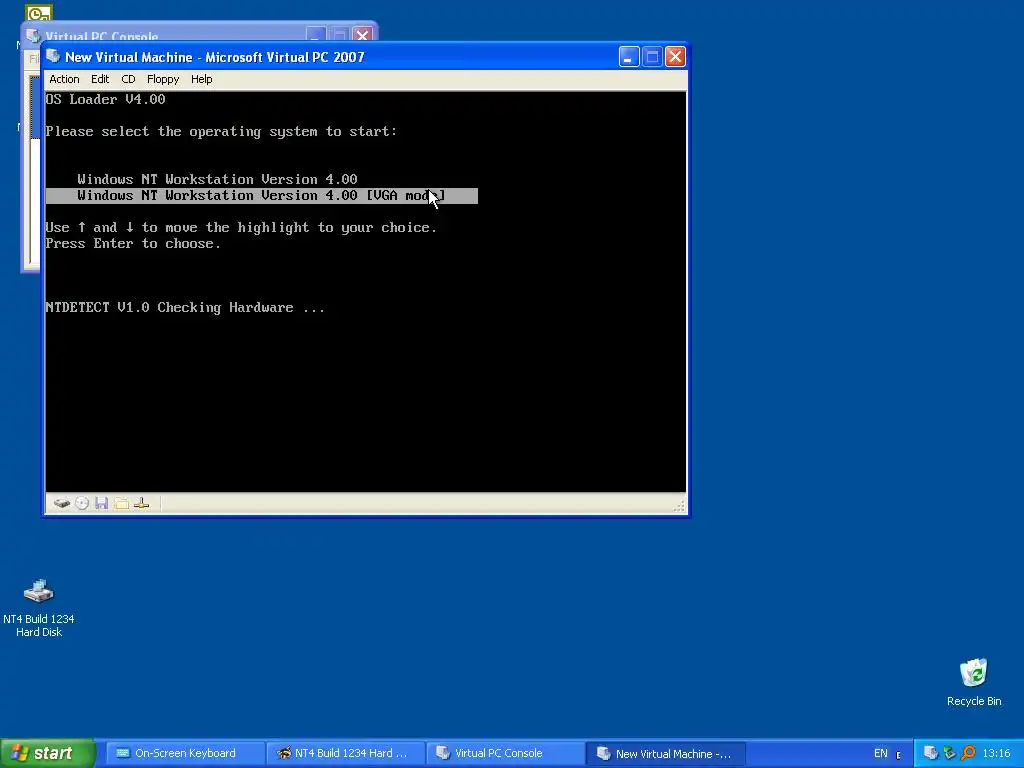Open the CD menu
This screenshot has height=768, width=1024.
pyautogui.click(x=128, y=79)
